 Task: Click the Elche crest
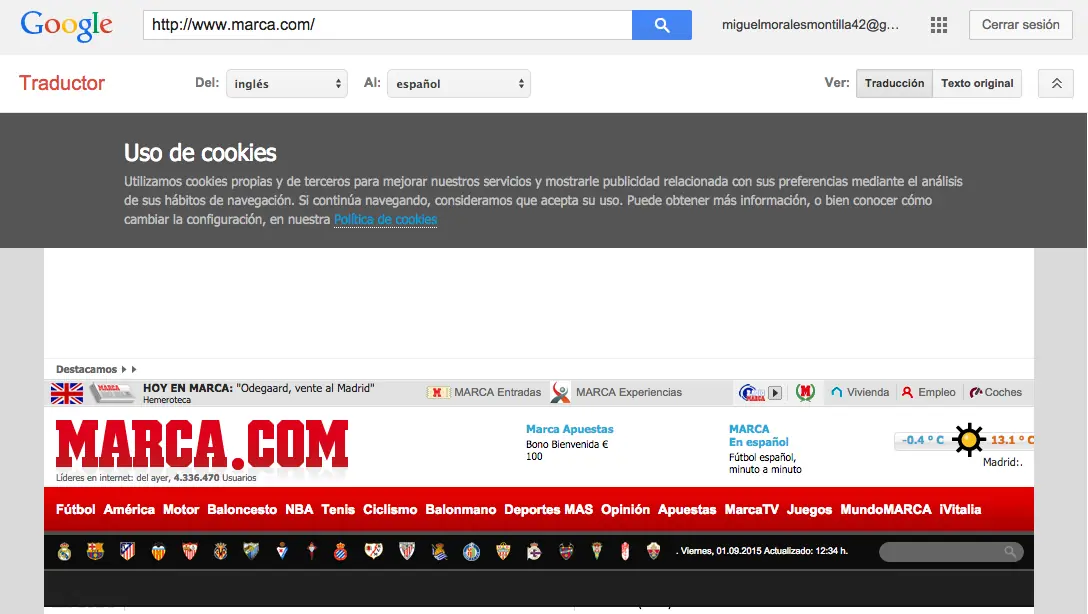tap(653, 551)
